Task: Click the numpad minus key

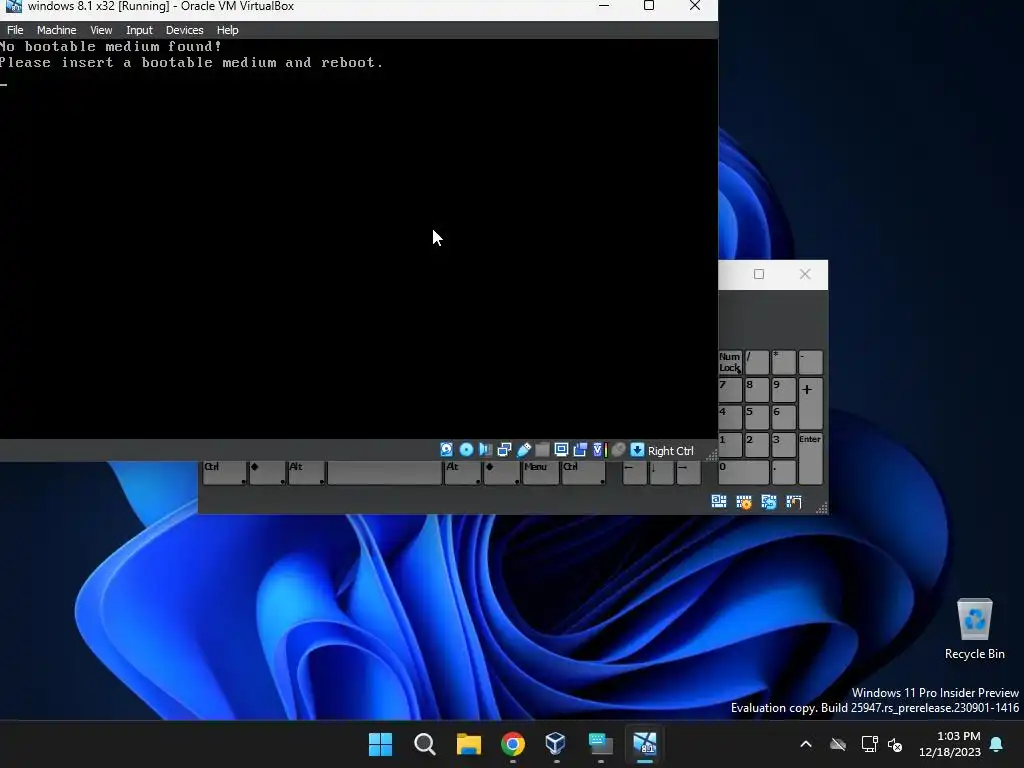Action: click(810, 362)
